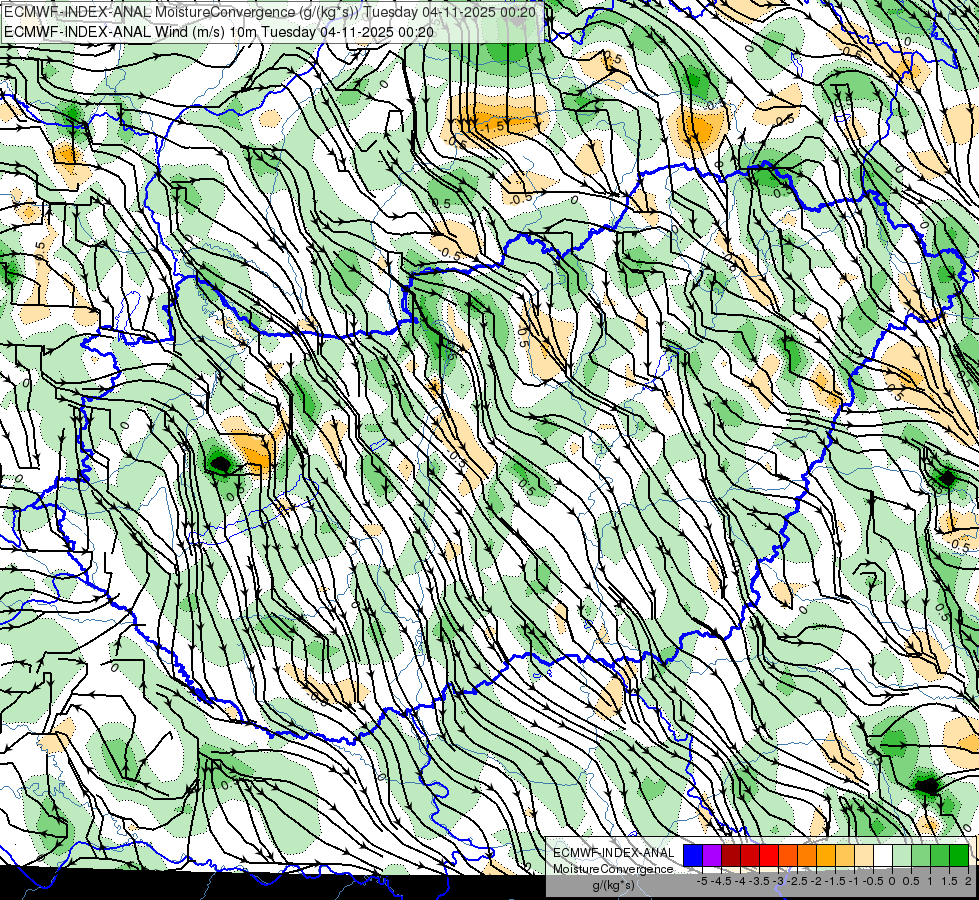Click the legend label ECMWF-INDEX-ANAL
The width and height of the screenshot is (979, 900).
pyautogui.click(x=614, y=853)
